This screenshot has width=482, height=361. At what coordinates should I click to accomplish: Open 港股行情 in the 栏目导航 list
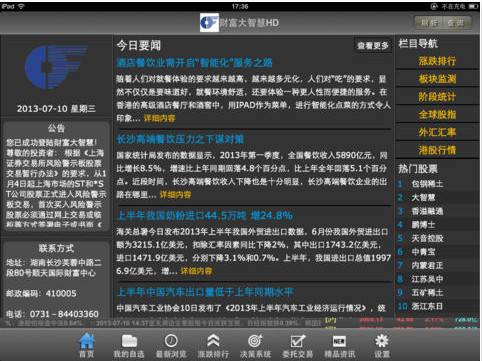(x=437, y=150)
